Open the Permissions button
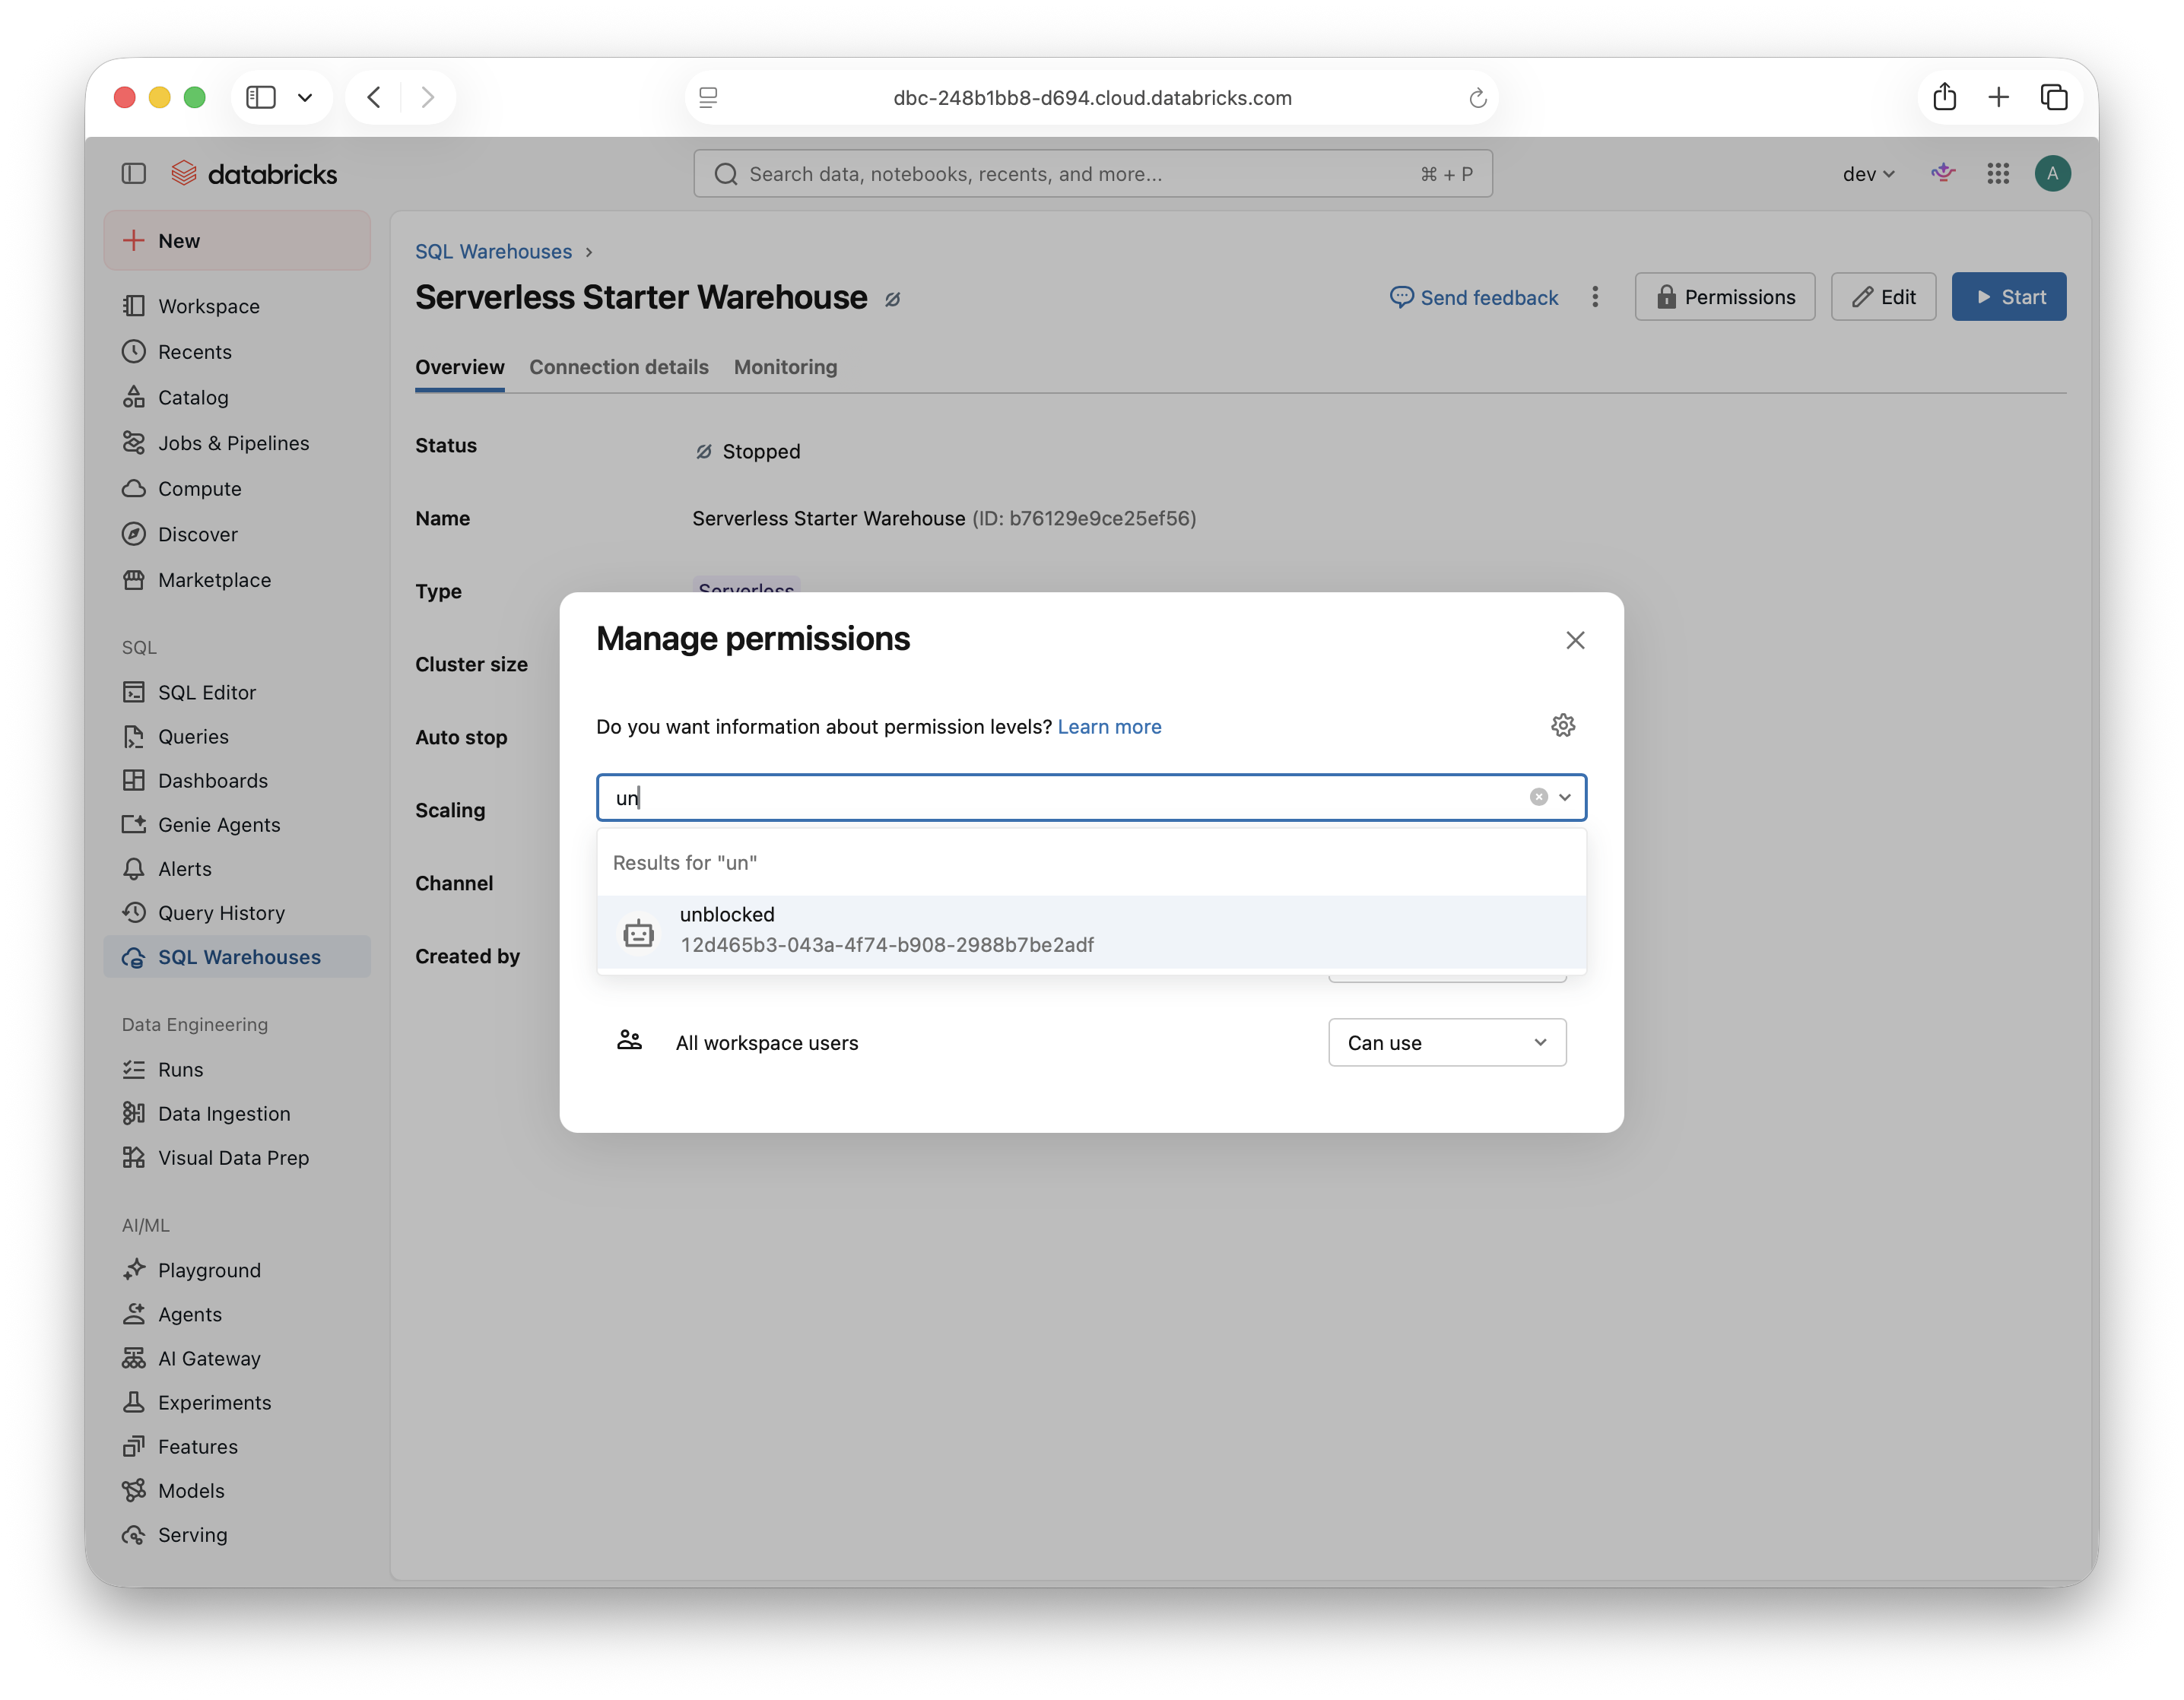2184x1700 pixels. click(x=1724, y=297)
